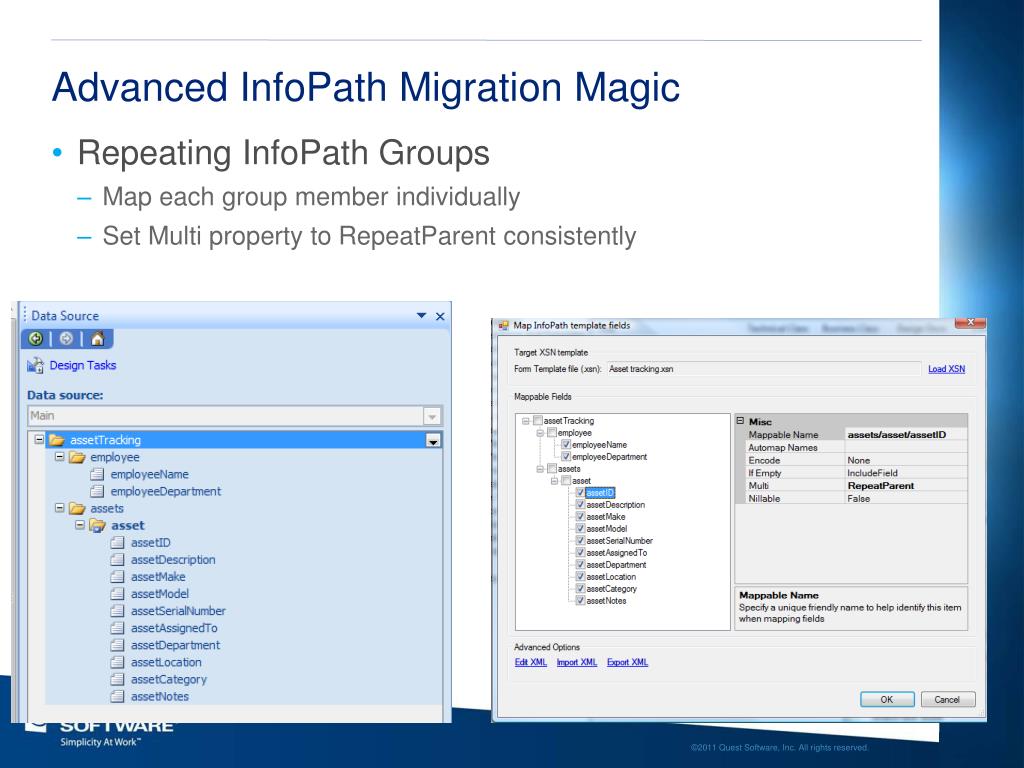Click the assetLocation field icon
The height and width of the screenshot is (768, 1024).
tap(118, 662)
